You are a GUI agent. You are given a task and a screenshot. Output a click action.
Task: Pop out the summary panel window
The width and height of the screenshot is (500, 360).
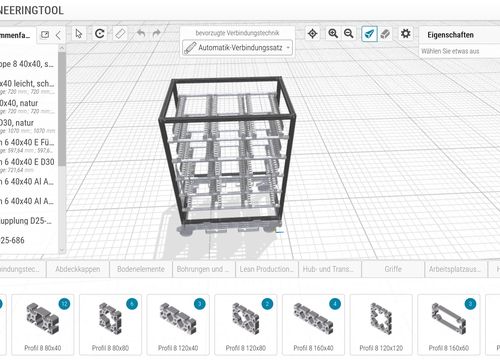pyautogui.click(x=45, y=35)
